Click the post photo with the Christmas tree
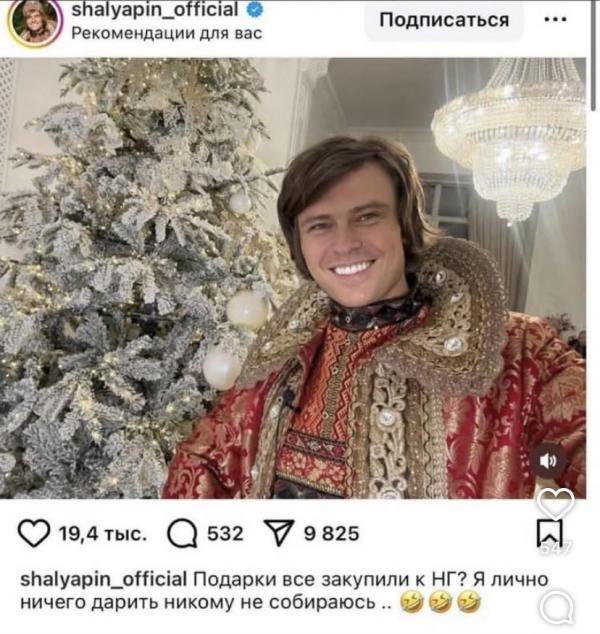 pyautogui.click(x=293, y=278)
